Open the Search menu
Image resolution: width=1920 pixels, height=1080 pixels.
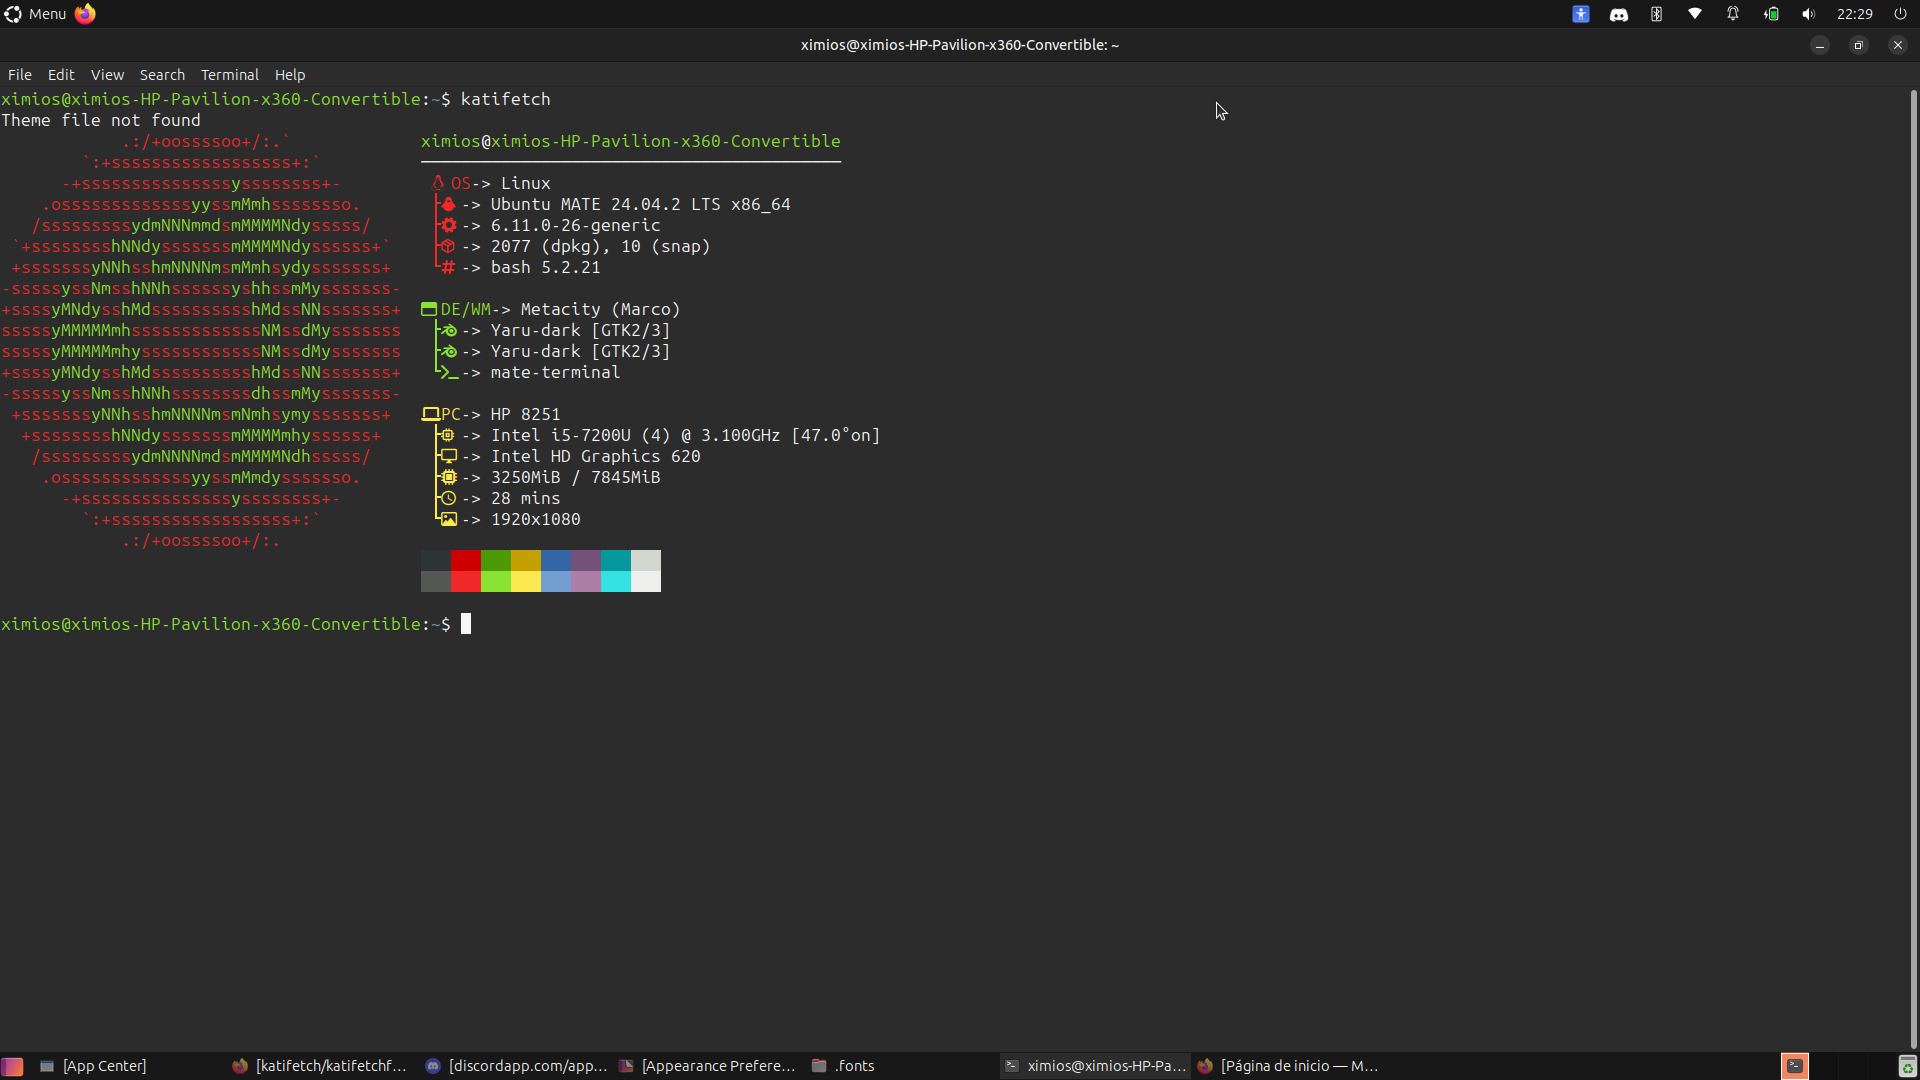click(x=162, y=75)
